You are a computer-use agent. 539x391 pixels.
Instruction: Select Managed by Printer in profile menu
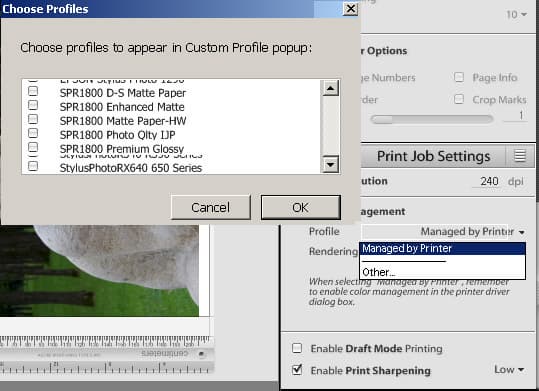click(442, 248)
